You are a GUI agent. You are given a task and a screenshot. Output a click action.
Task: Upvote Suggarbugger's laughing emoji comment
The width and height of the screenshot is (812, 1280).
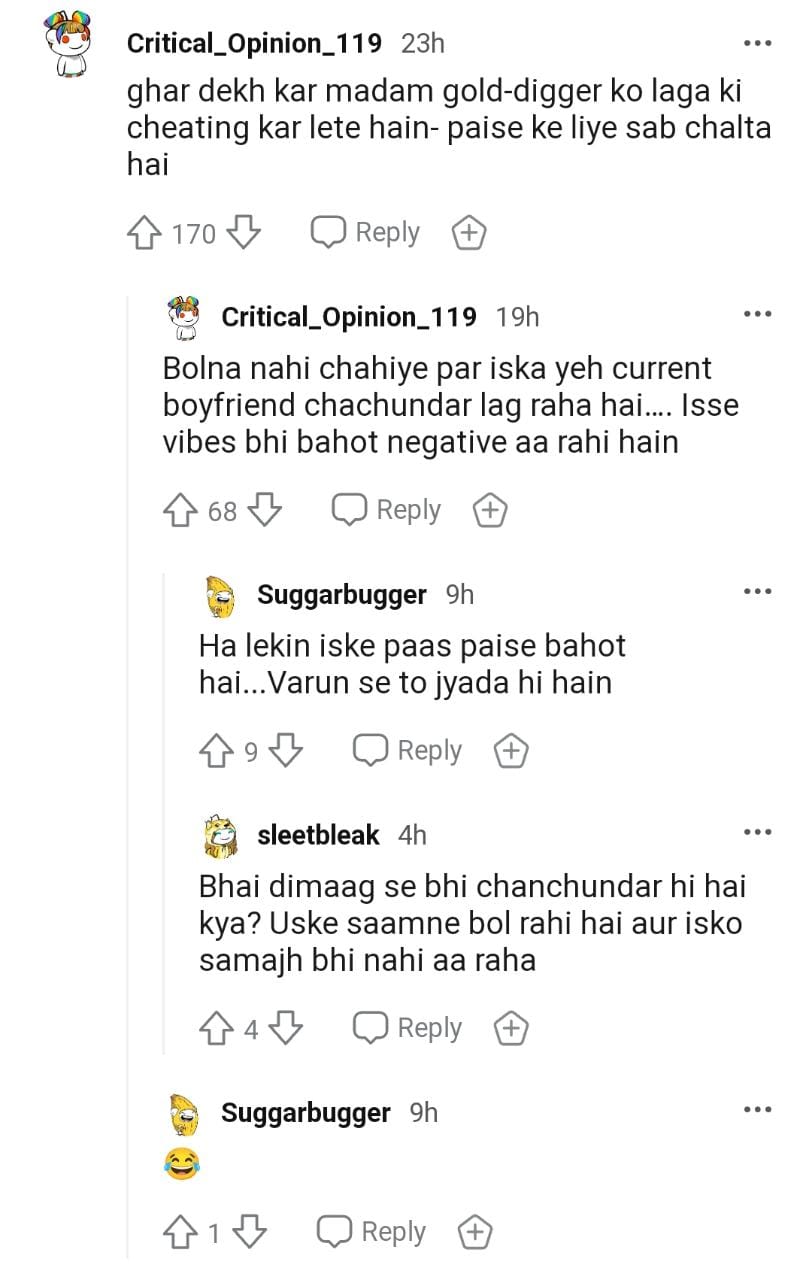click(x=180, y=1233)
